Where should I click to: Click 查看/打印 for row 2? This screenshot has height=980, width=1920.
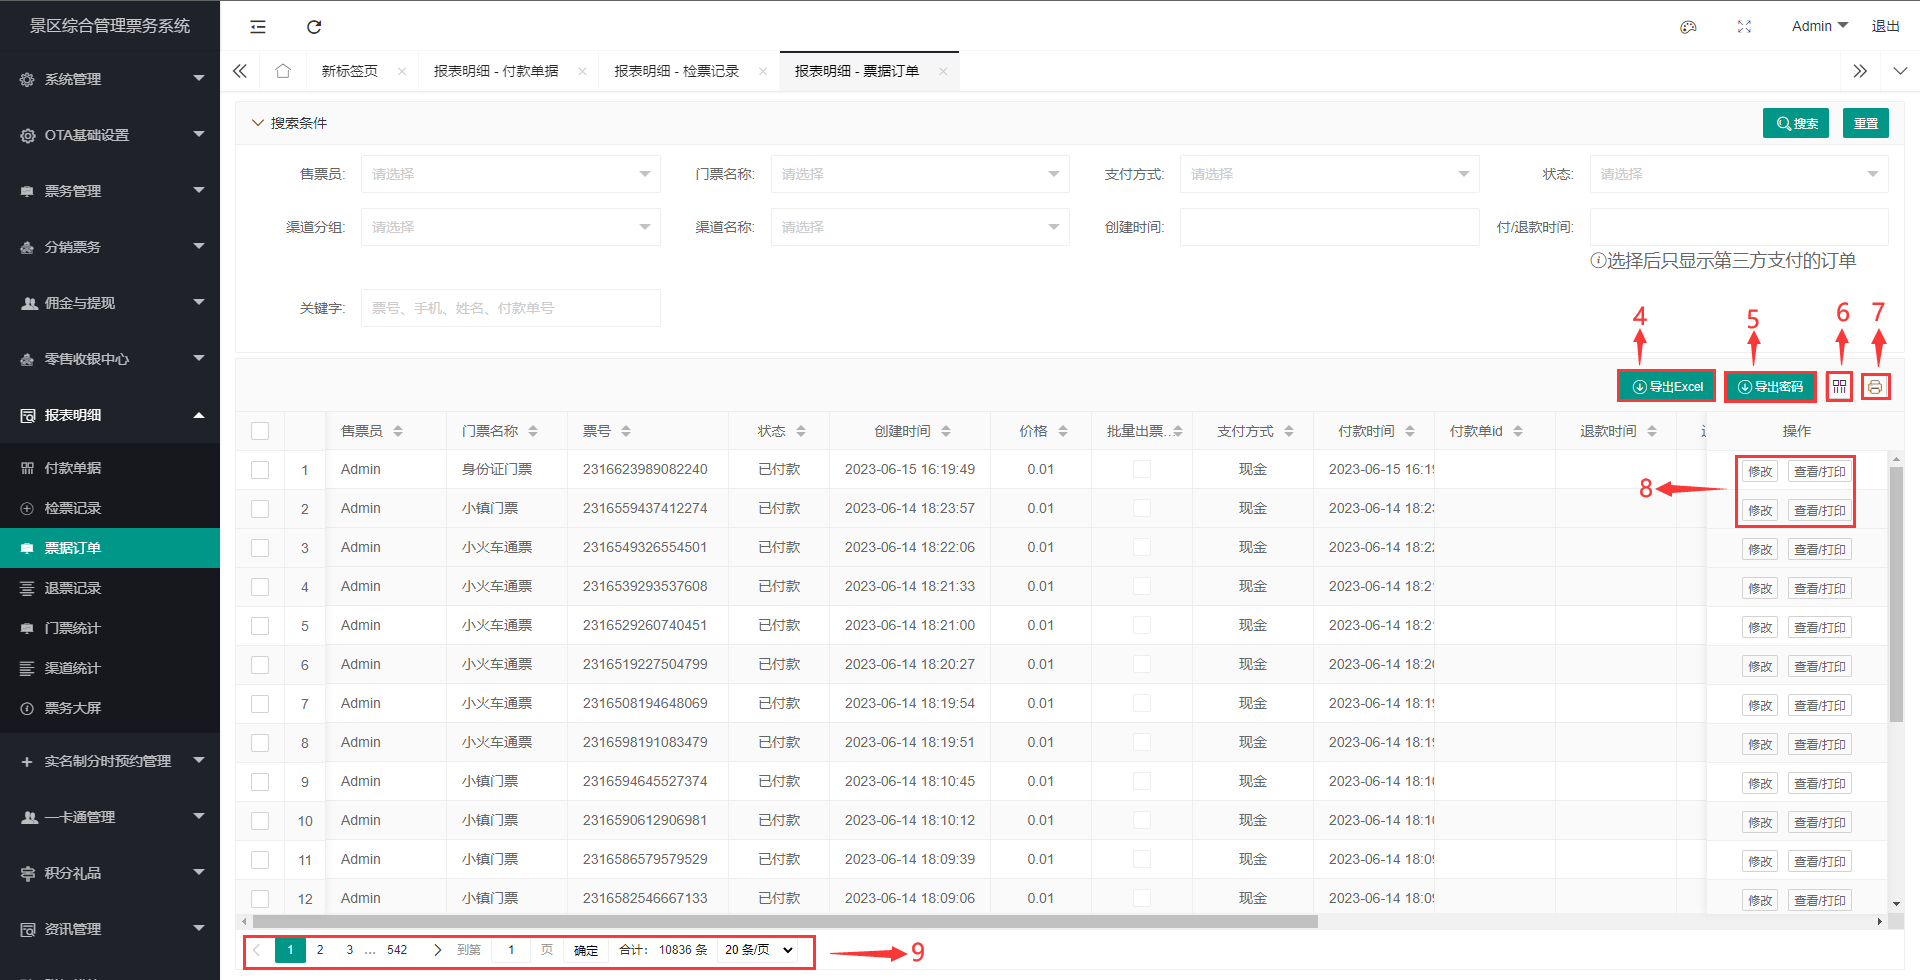1820,510
